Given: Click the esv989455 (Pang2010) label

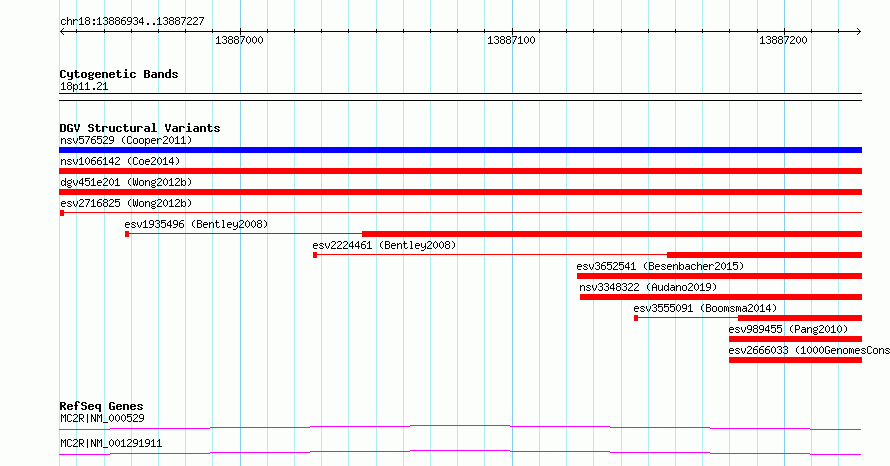Looking at the screenshot, I should pyautogui.click(x=788, y=329).
